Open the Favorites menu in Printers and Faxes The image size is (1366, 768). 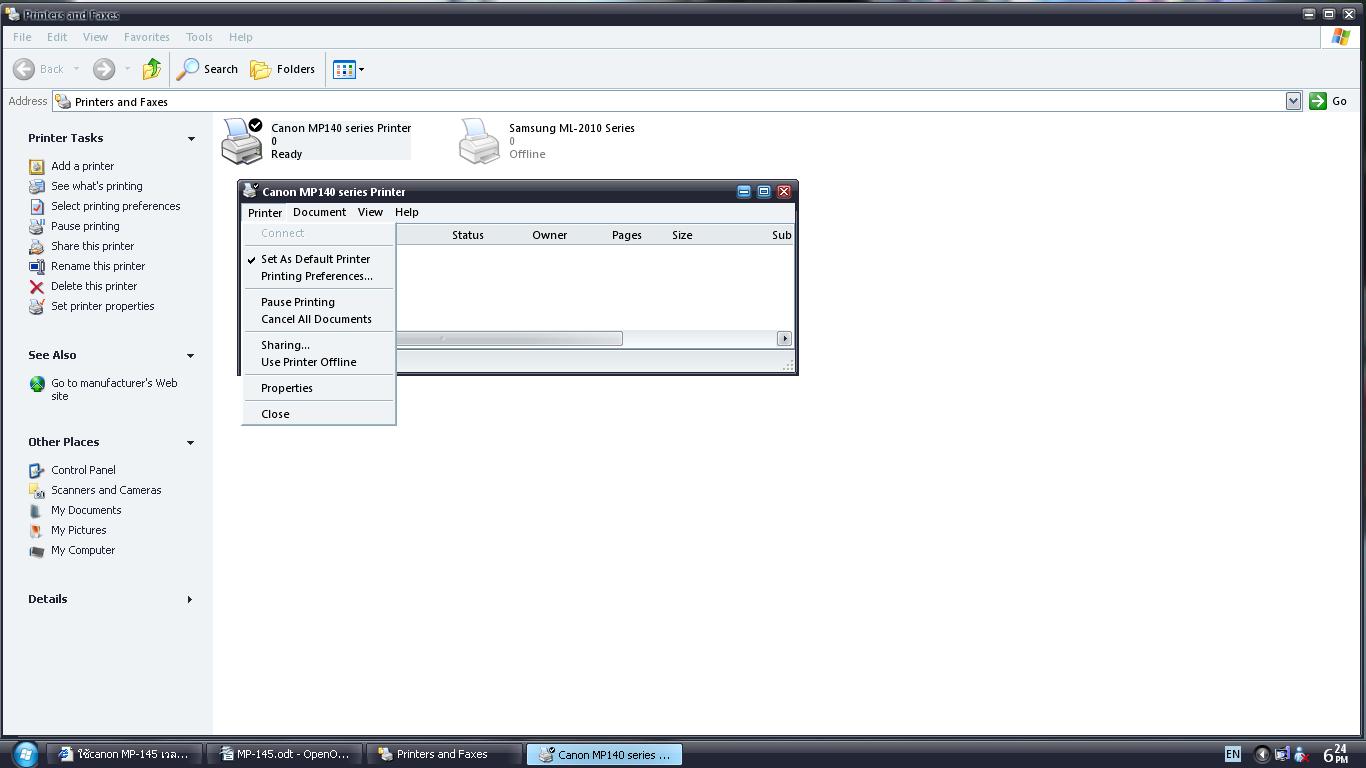point(146,37)
